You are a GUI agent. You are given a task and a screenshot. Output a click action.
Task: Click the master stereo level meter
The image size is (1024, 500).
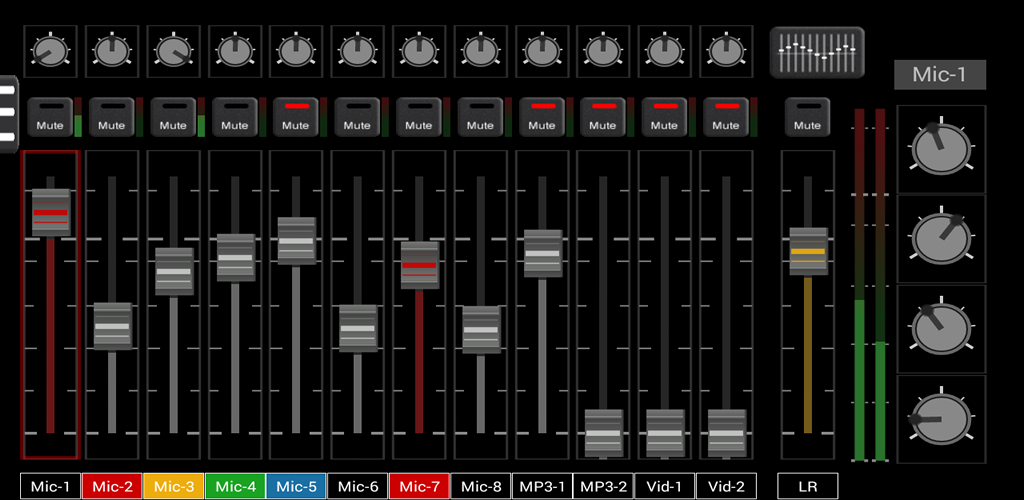[x=870, y=285]
